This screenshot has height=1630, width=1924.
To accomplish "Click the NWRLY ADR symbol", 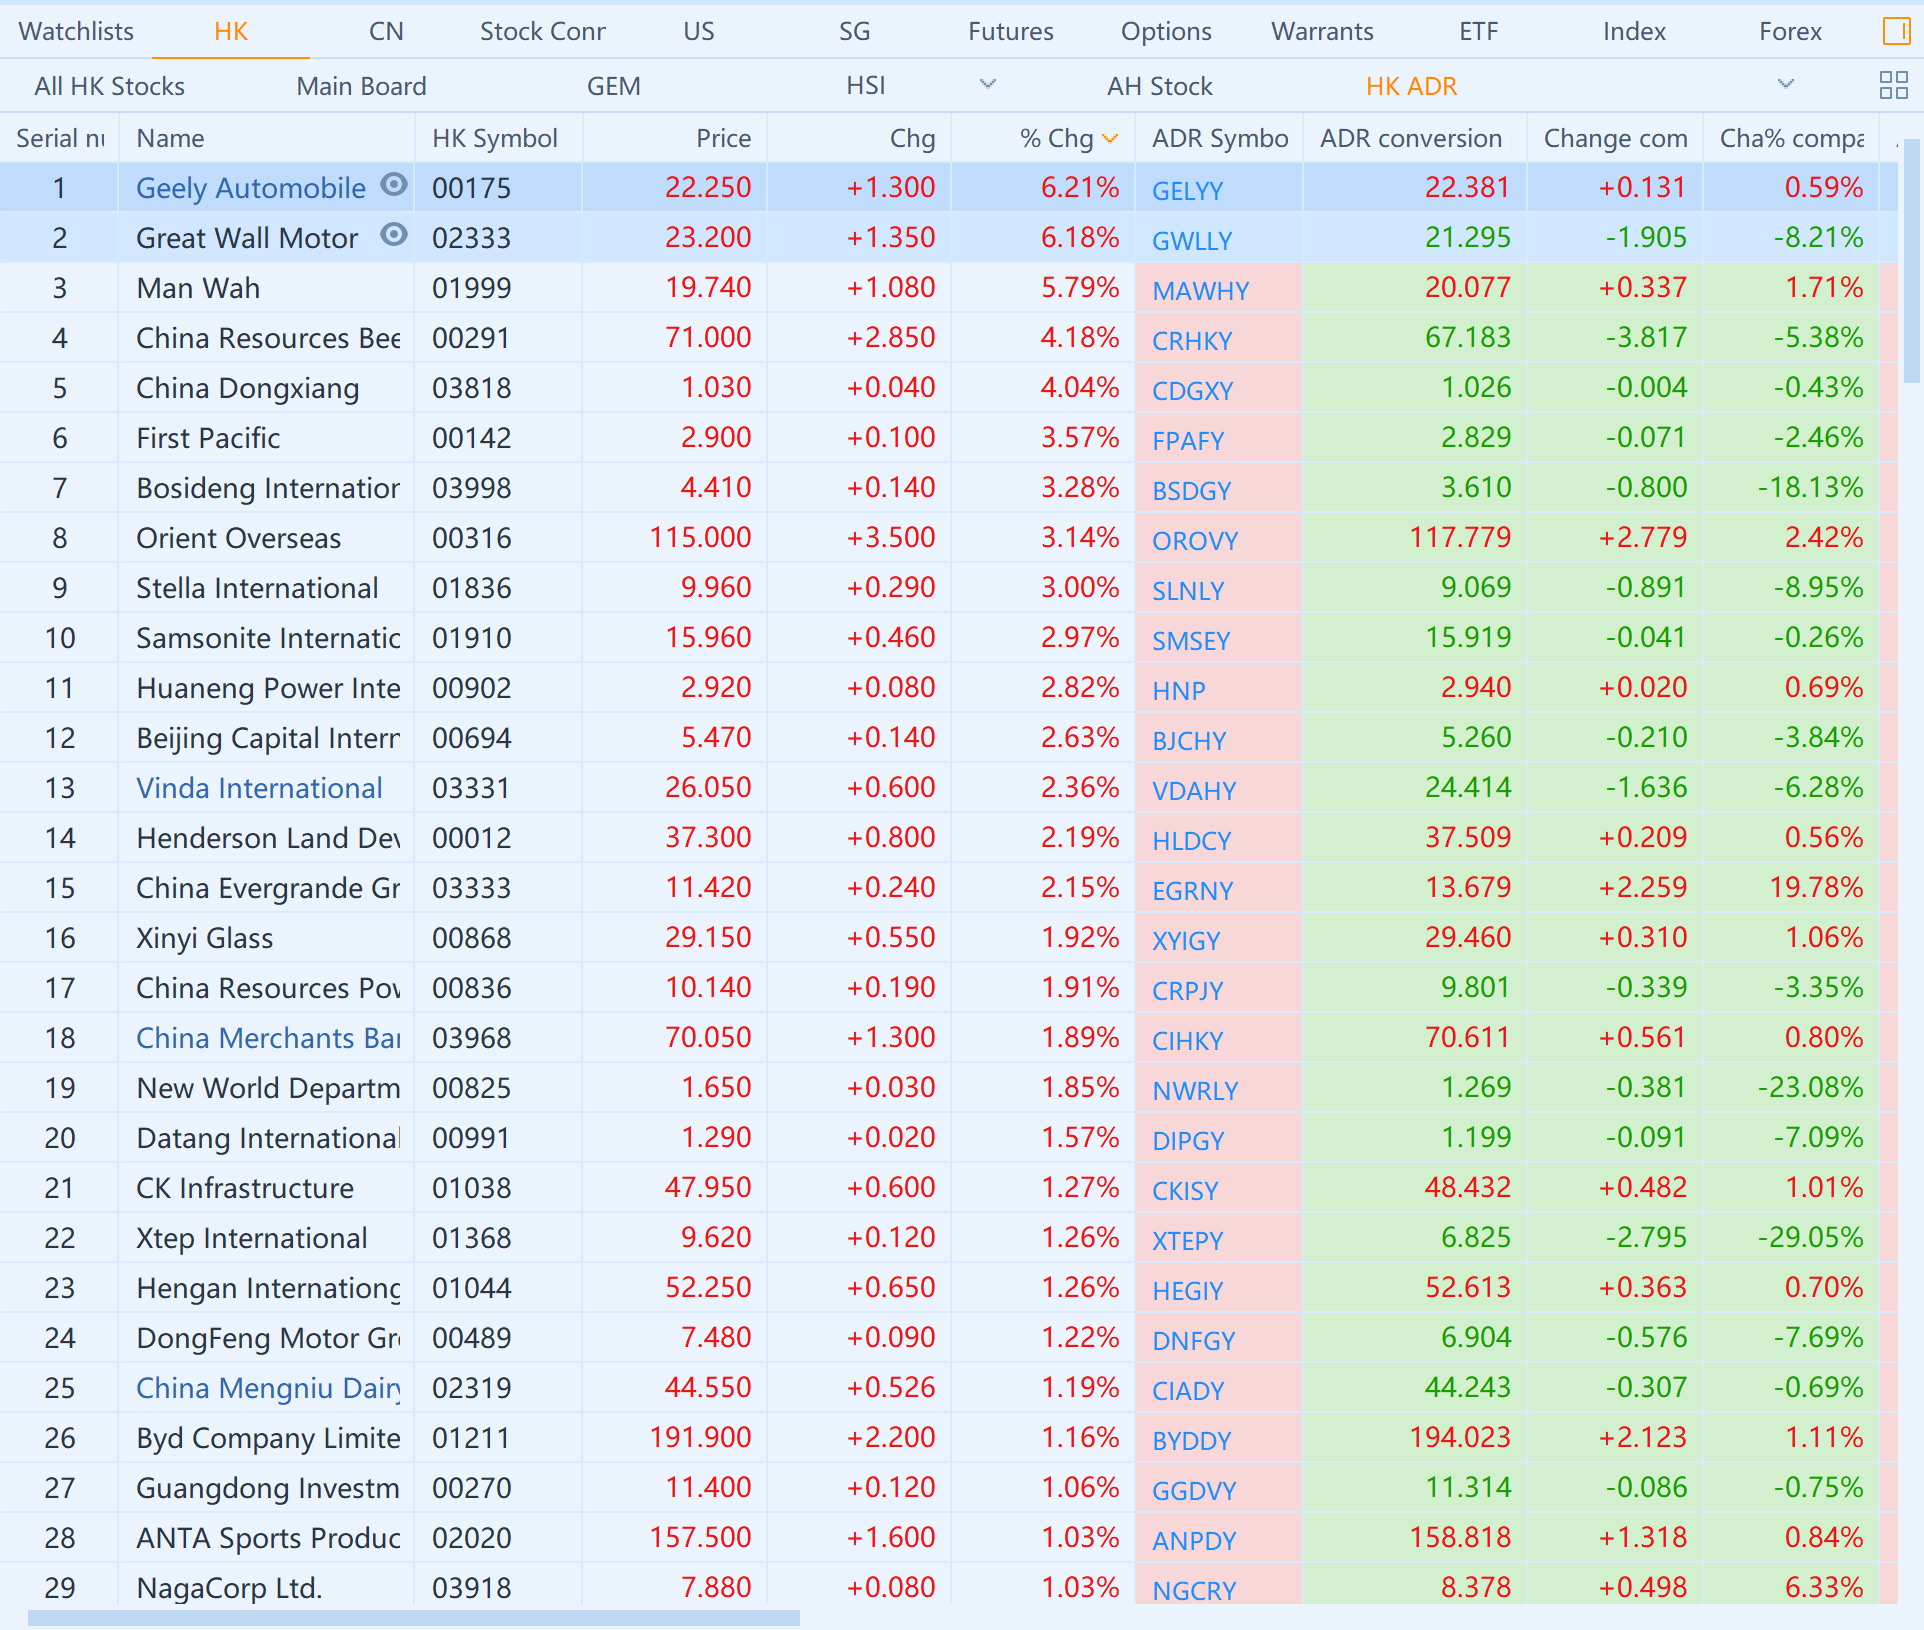I will [x=1195, y=1090].
